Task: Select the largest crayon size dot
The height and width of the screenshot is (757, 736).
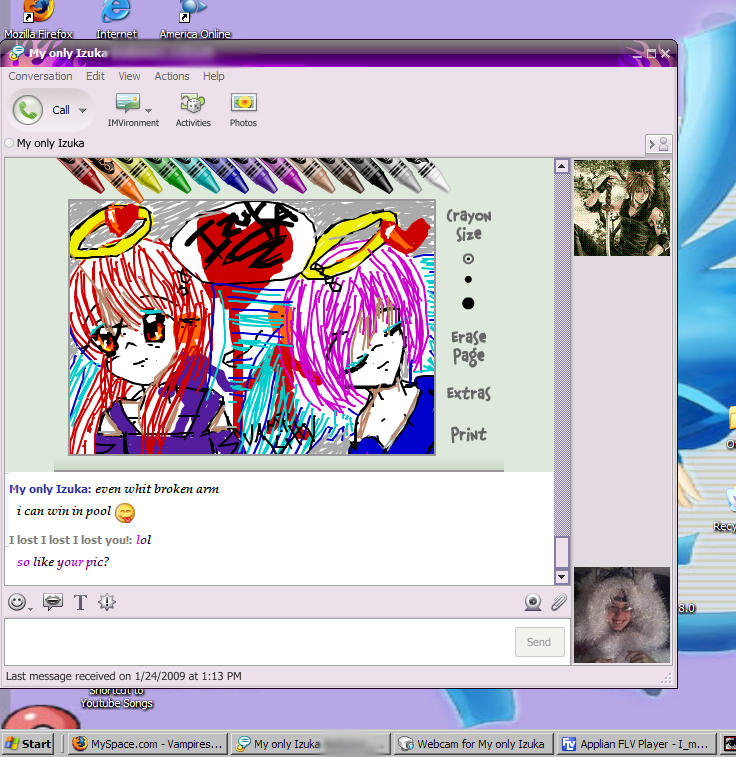Action: click(468, 303)
